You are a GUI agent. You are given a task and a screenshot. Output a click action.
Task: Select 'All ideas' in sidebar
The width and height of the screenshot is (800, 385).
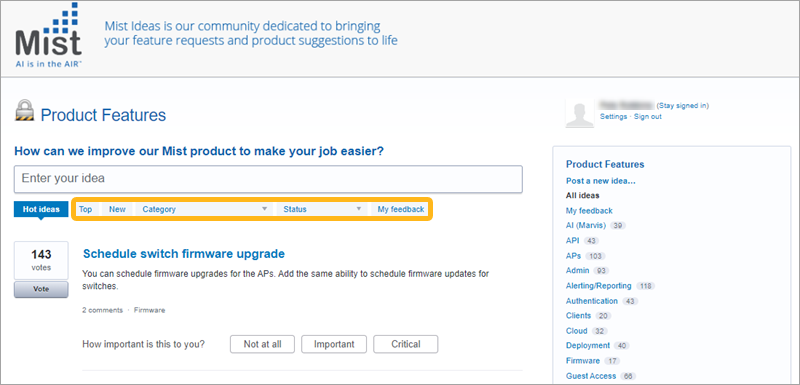(582, 195)
